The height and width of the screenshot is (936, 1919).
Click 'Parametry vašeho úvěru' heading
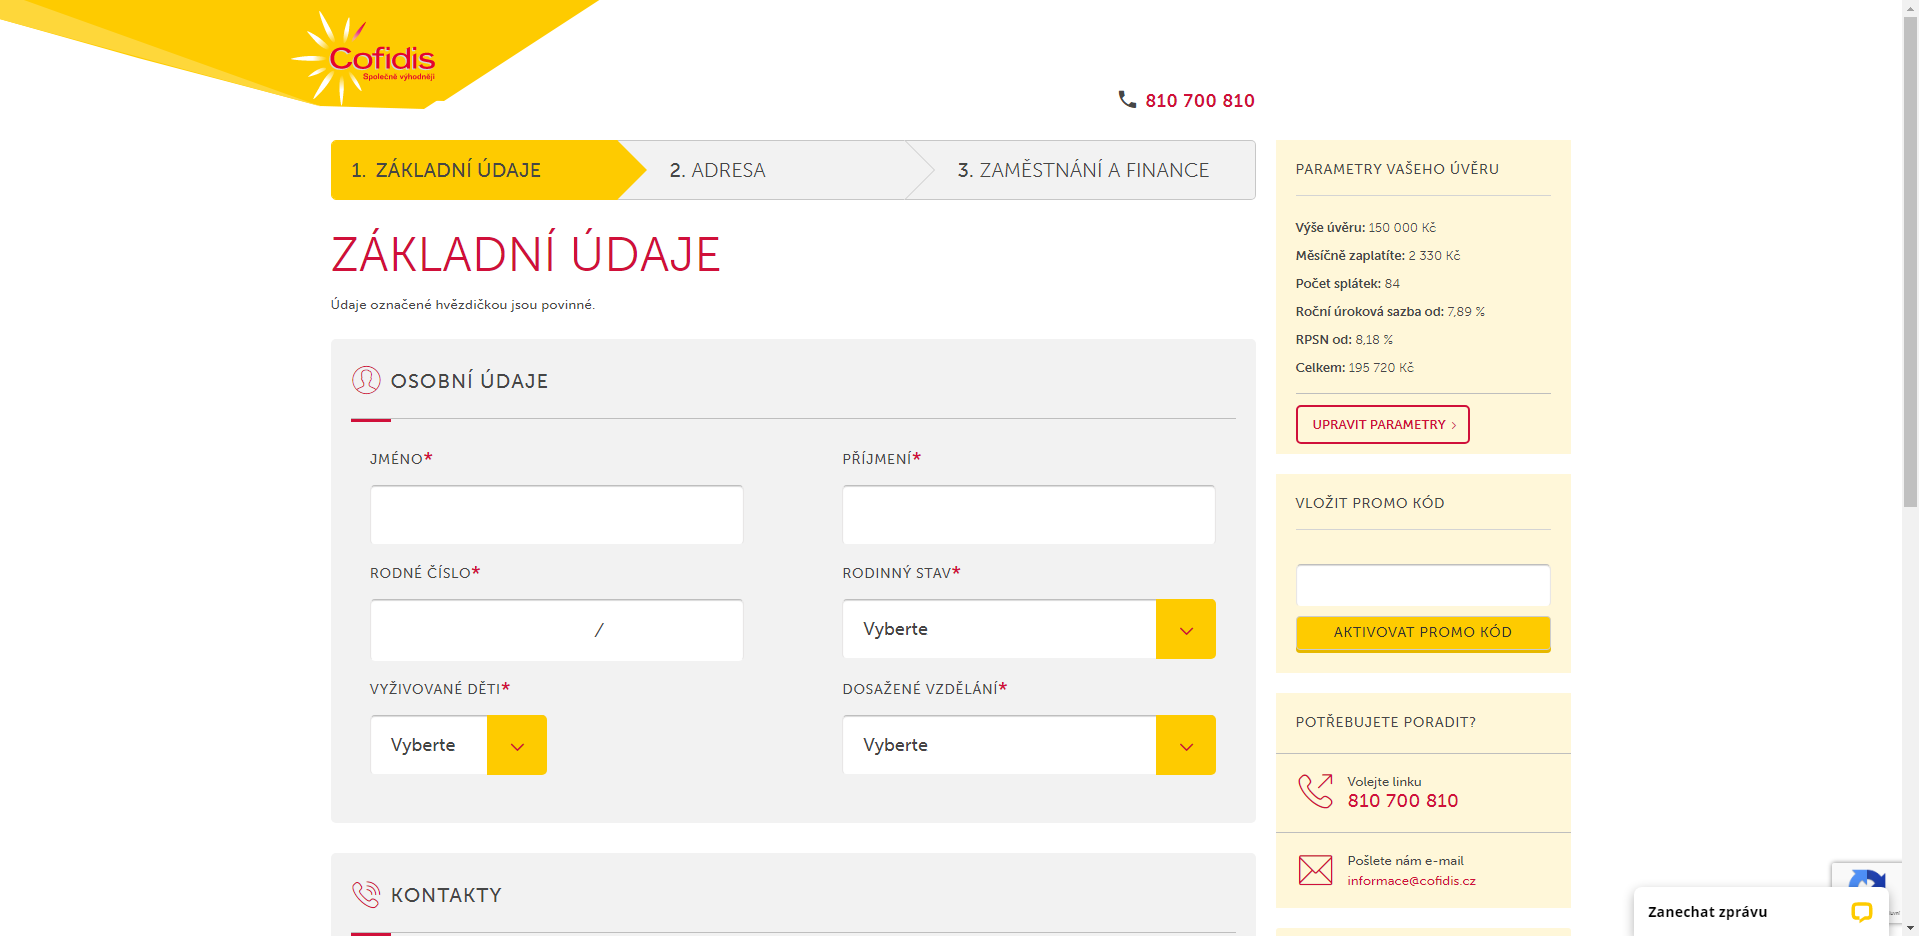tap(1397, 169)
